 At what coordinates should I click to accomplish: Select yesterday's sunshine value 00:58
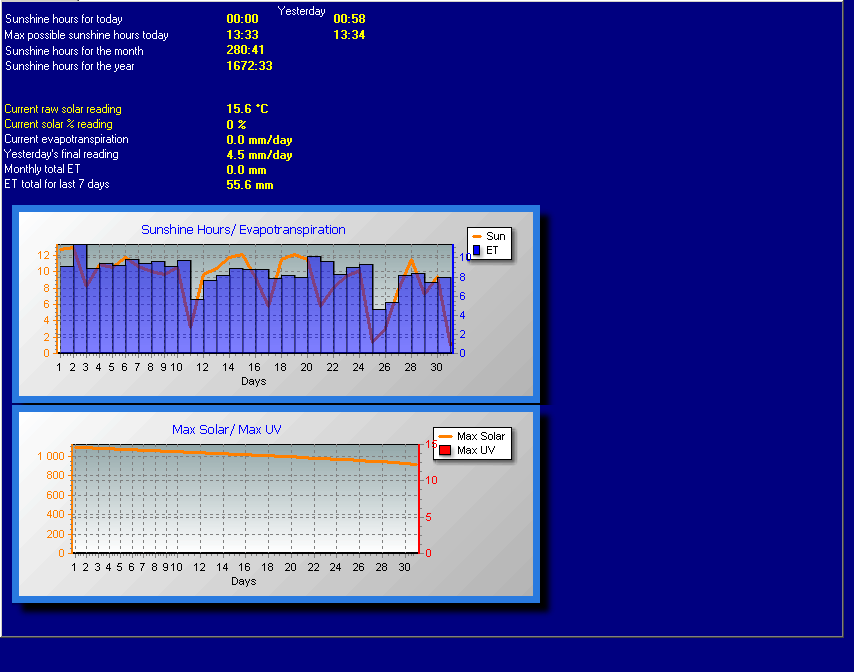coord(349,19)
